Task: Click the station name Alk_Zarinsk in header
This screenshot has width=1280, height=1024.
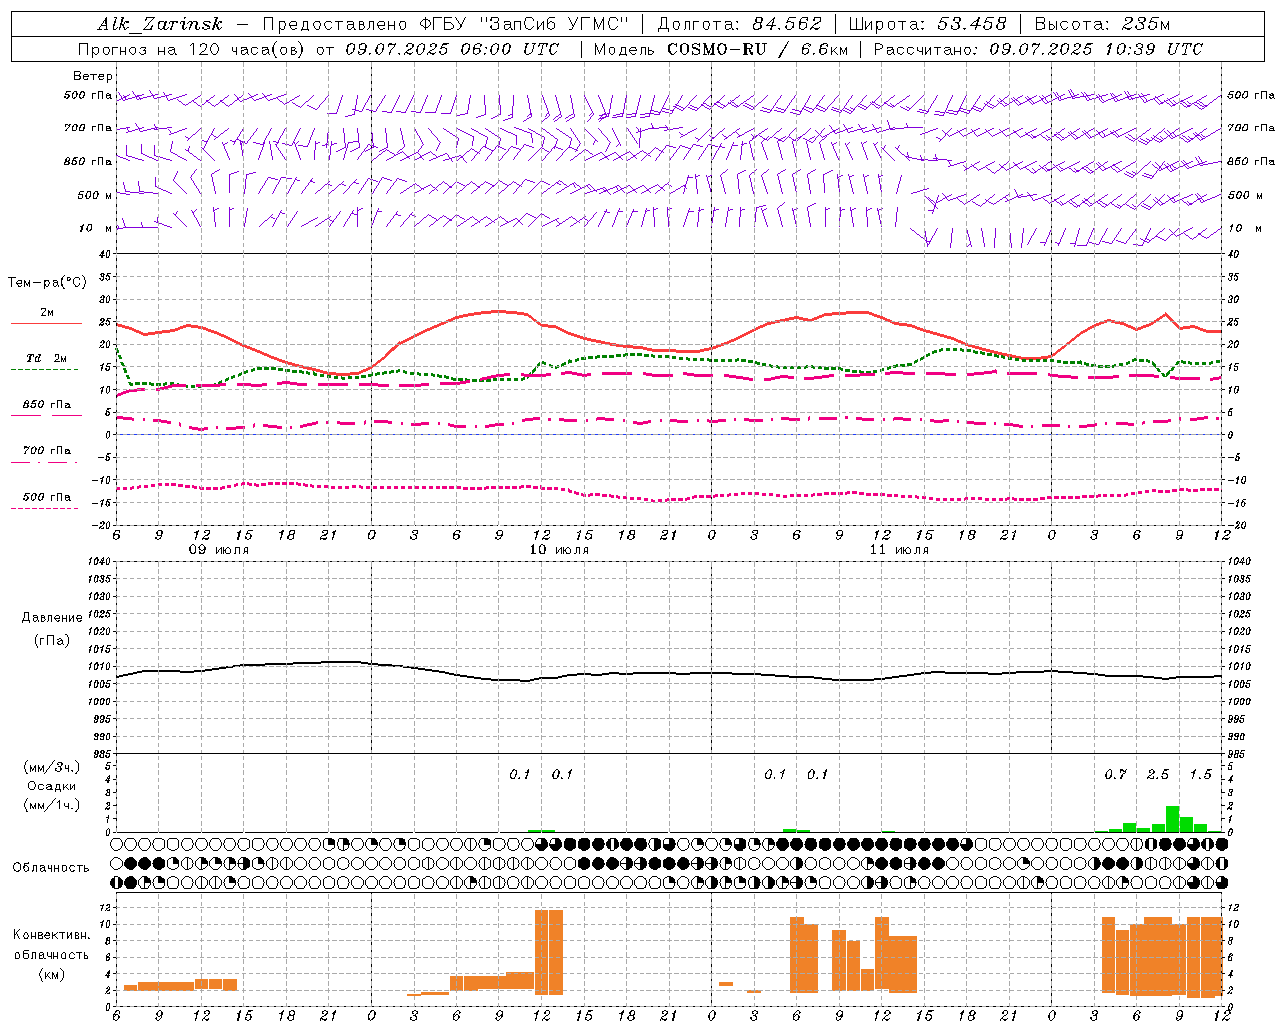Action: point(160,24)
